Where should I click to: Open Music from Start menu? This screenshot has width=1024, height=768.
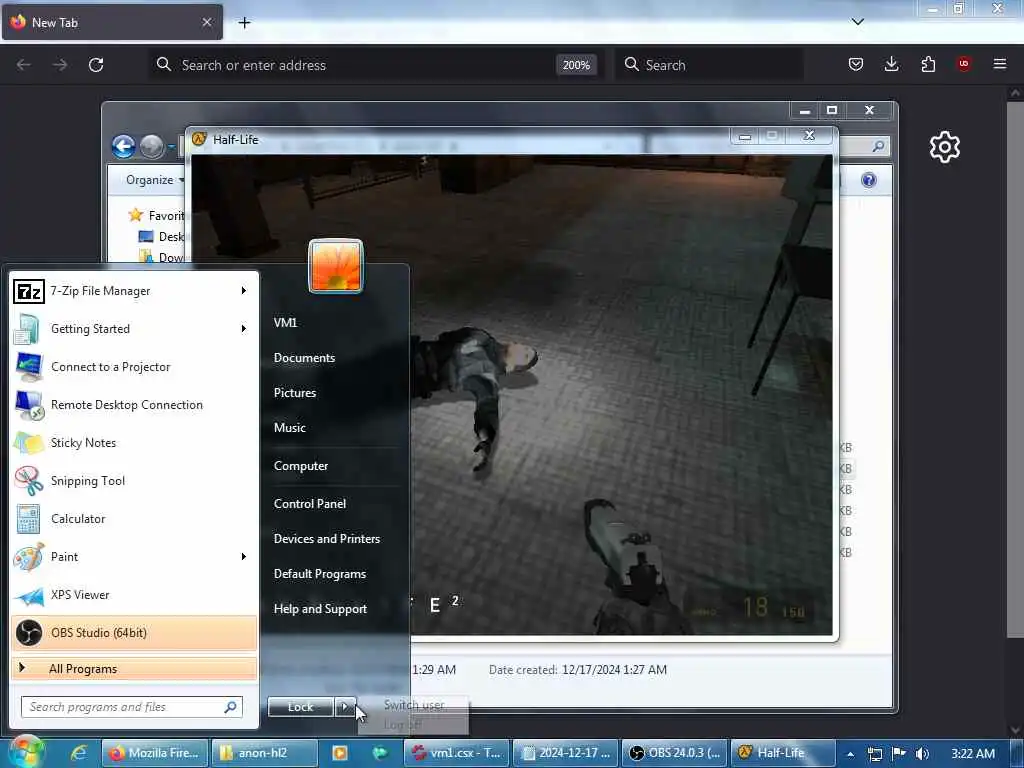(289, 428)
